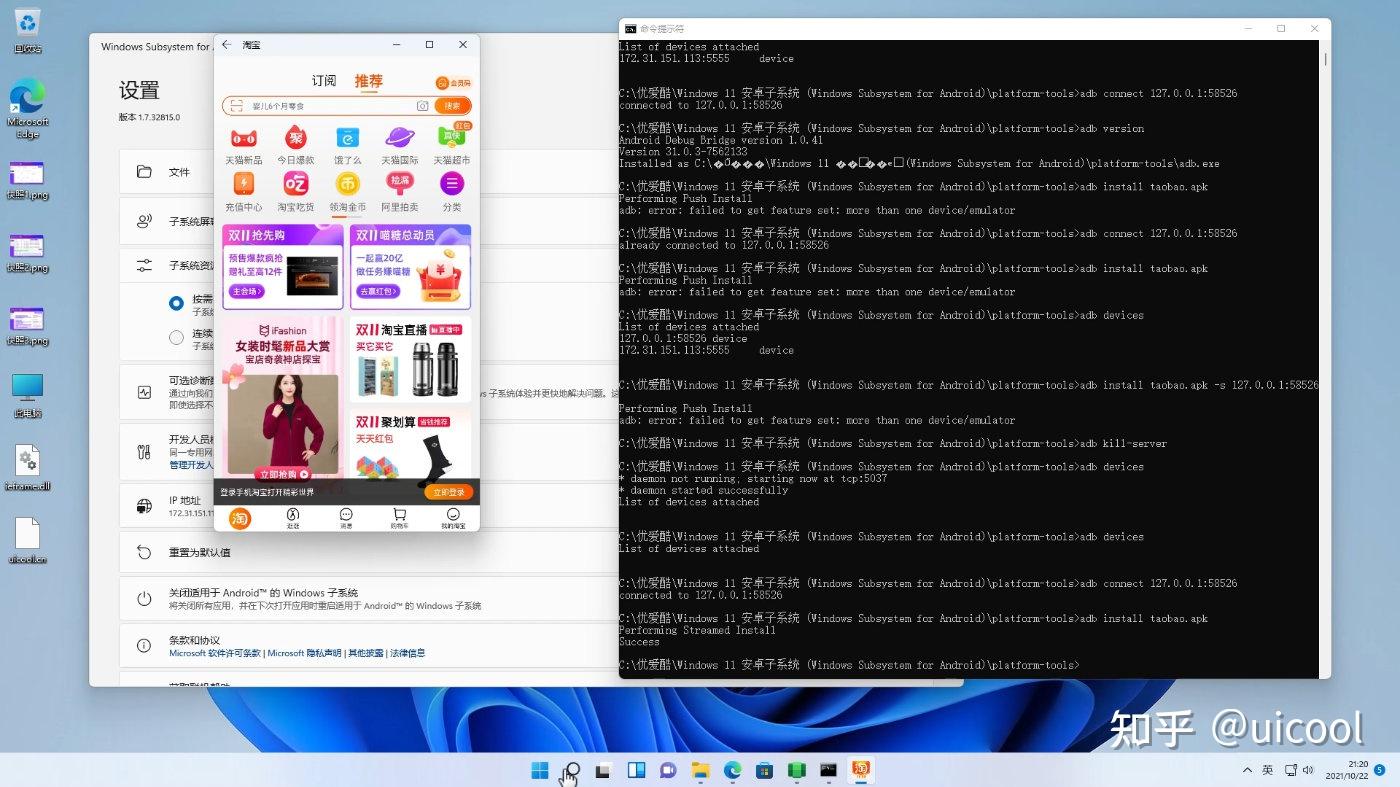Open the 法律信息 link in Settings
Screen dimensions: 1400x787
pos(407,653)
